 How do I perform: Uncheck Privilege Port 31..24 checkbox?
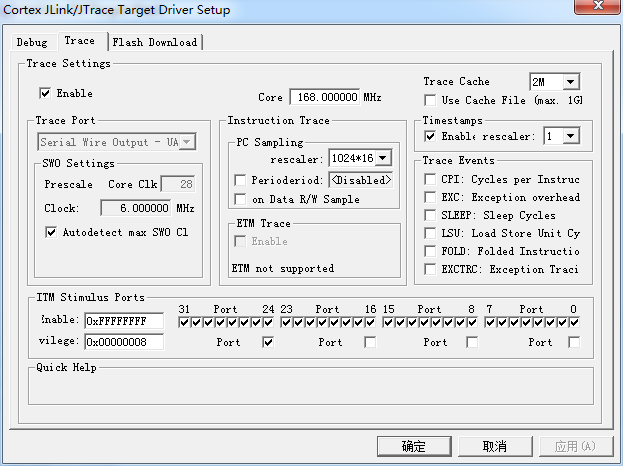pos(268,342)
